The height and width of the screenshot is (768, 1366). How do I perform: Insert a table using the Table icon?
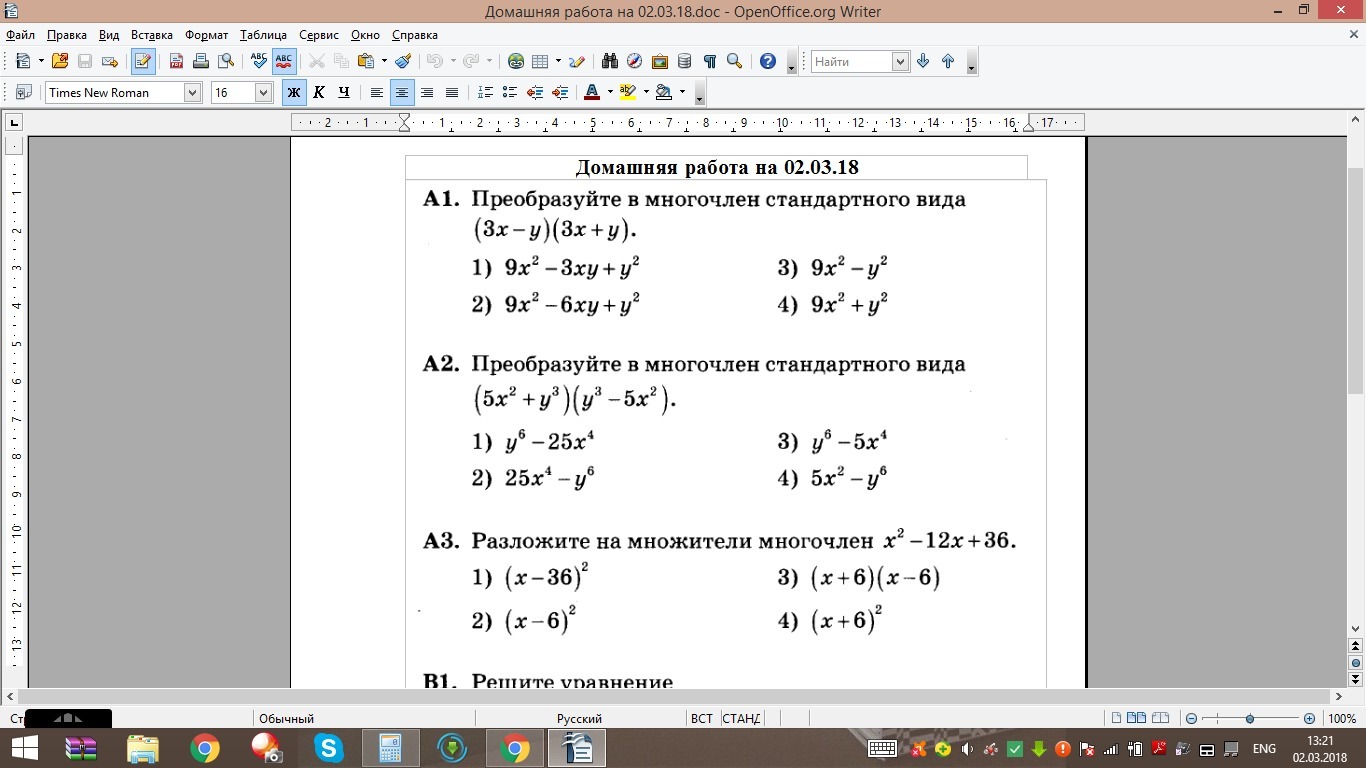[540, 61]
